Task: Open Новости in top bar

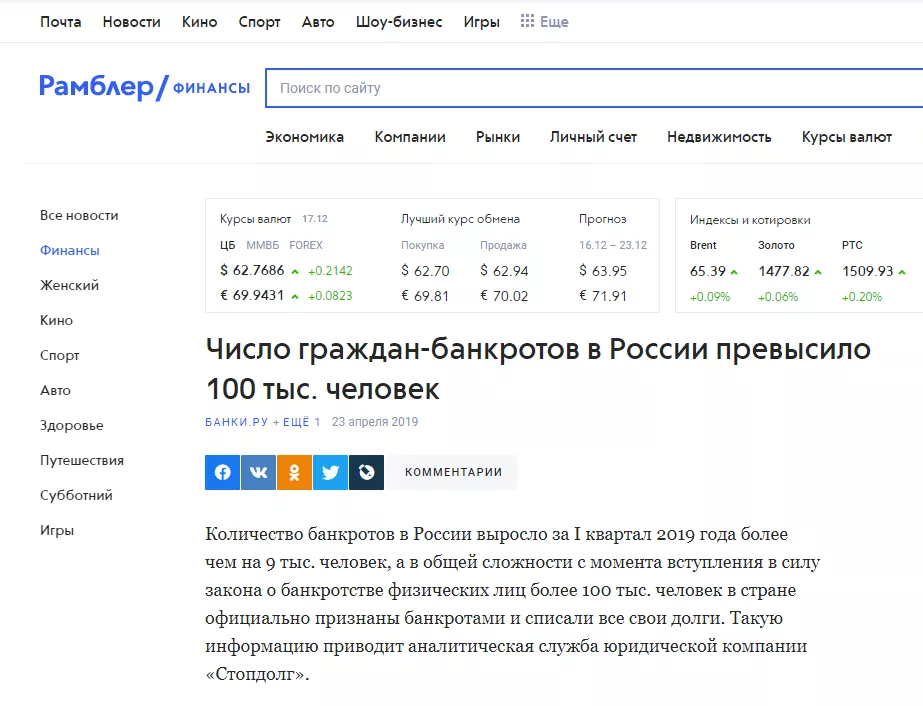Action: (131, 22)
